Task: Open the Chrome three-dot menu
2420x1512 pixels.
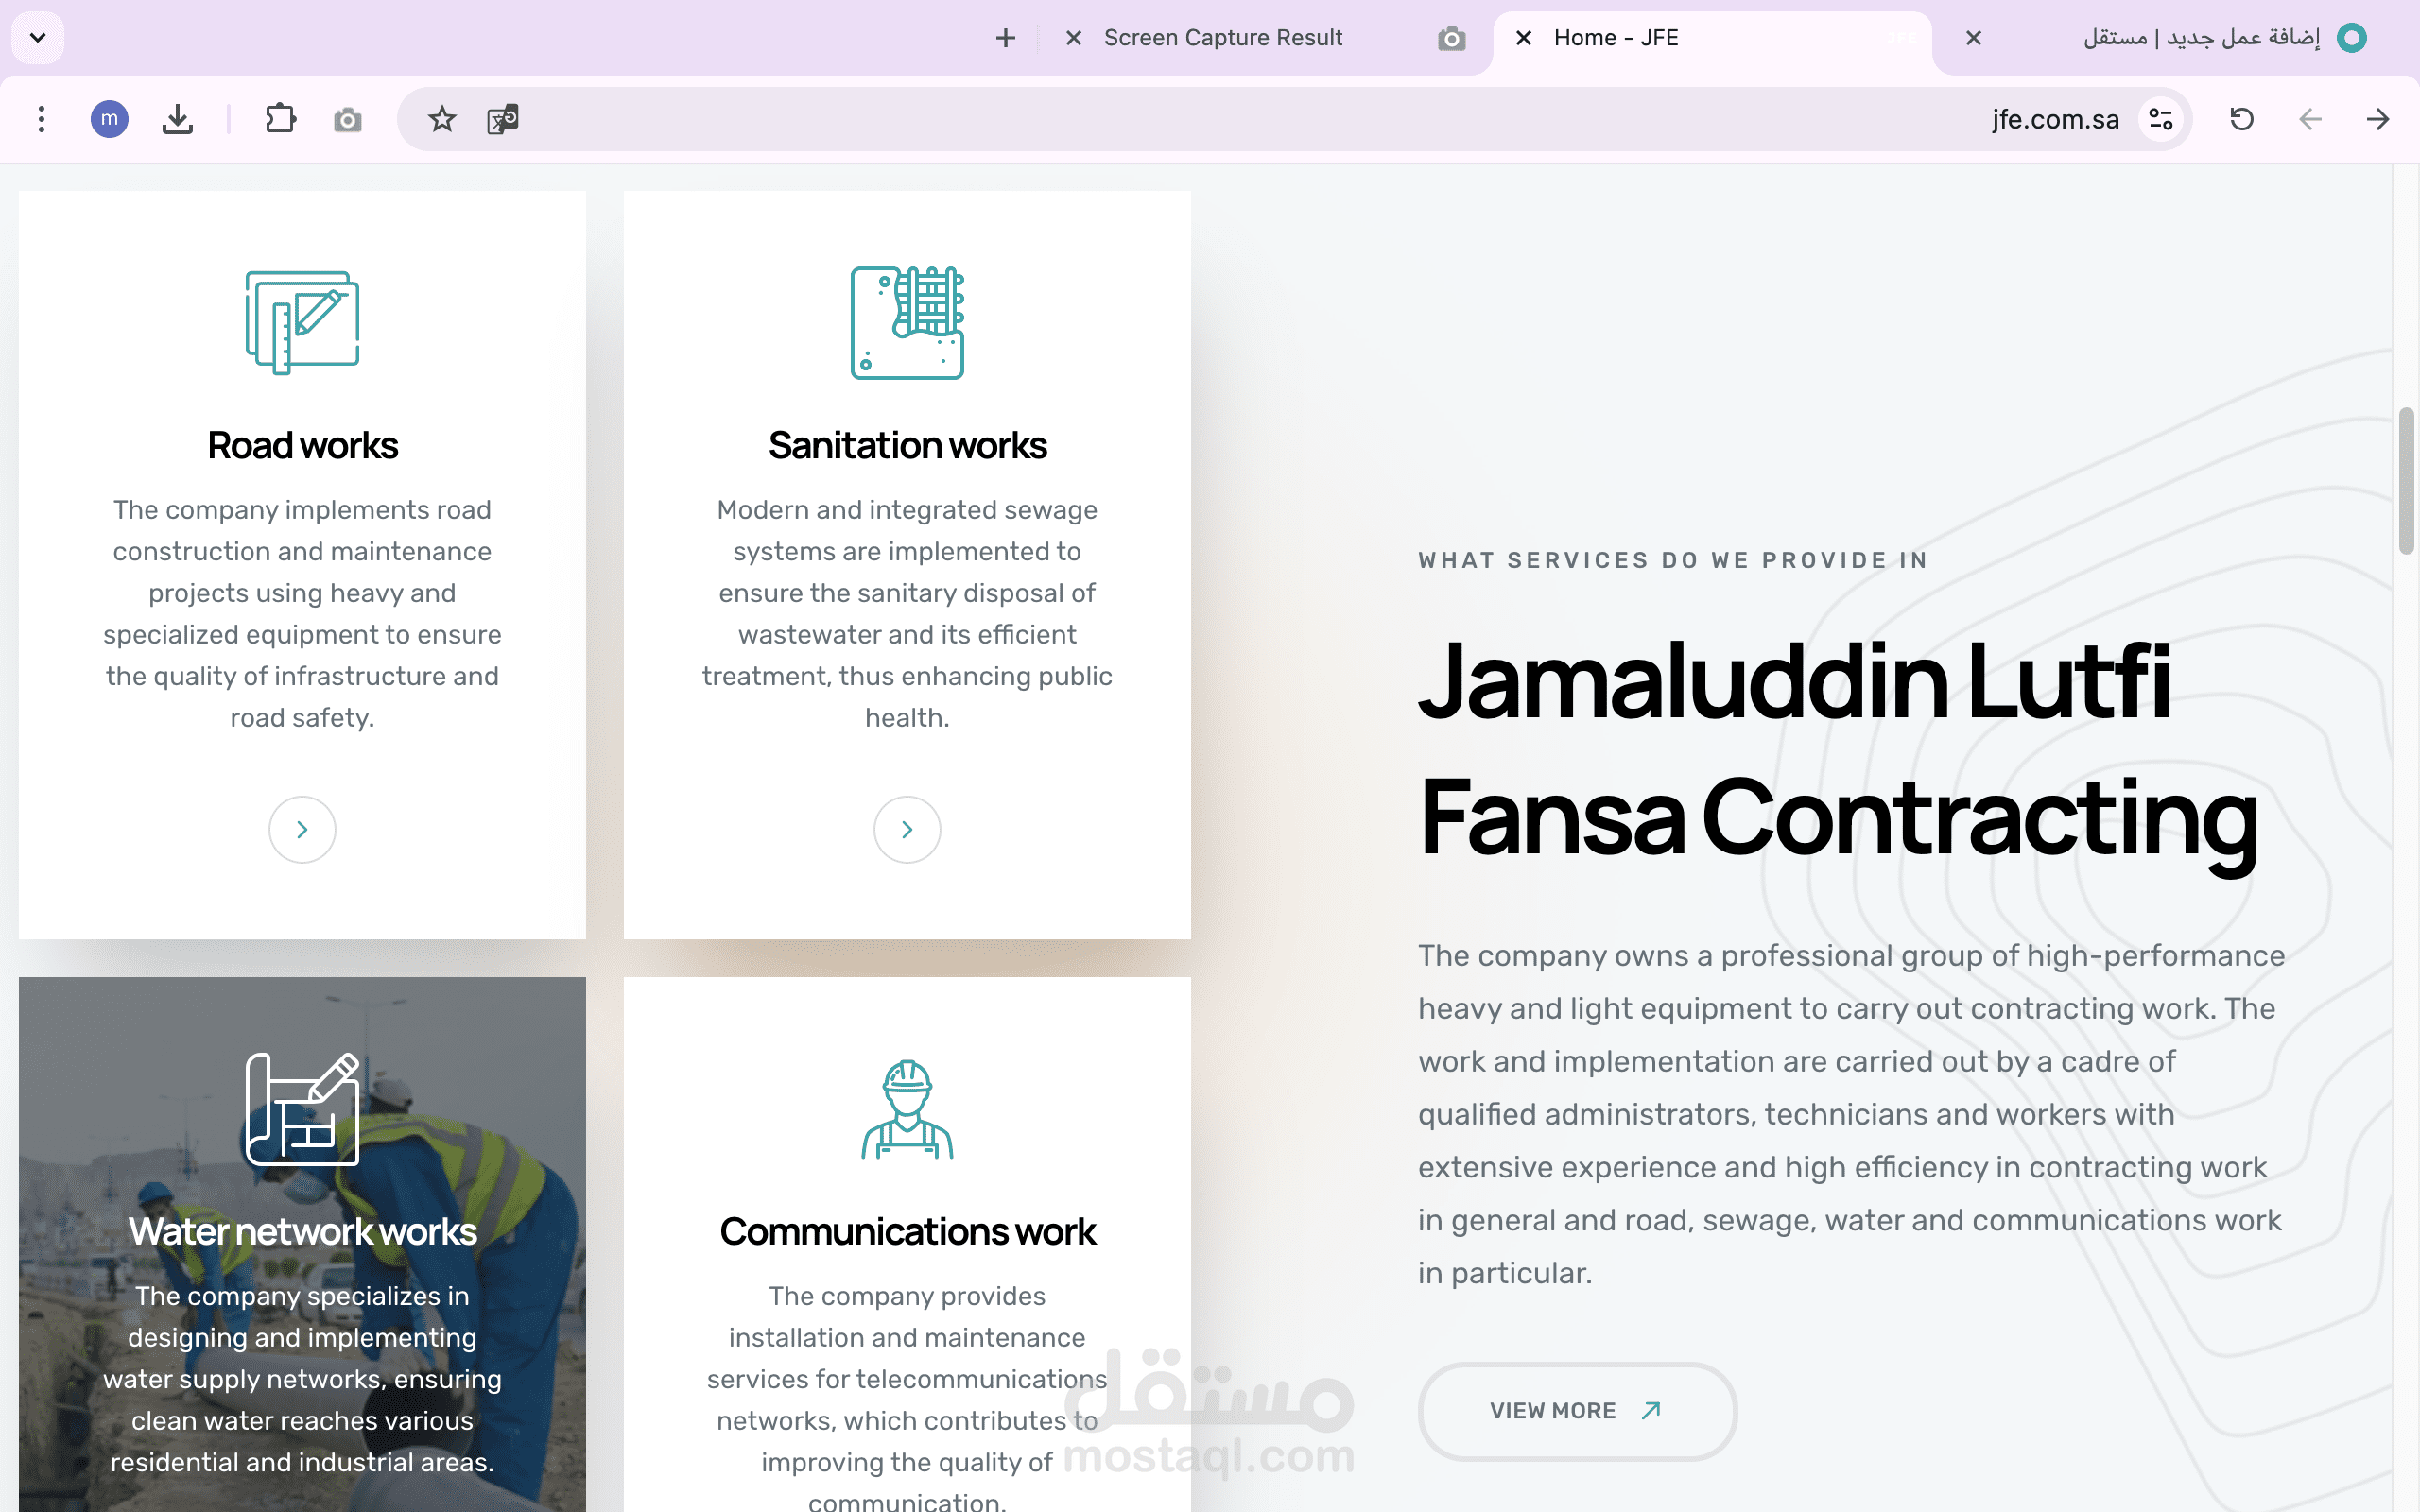Action: click(41, 119)
